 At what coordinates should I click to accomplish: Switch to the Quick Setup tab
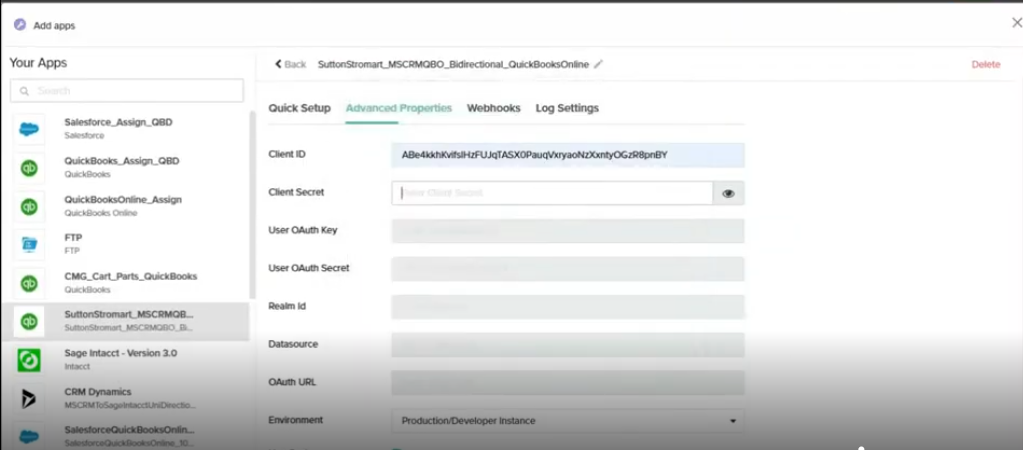[x=299, y=108]
